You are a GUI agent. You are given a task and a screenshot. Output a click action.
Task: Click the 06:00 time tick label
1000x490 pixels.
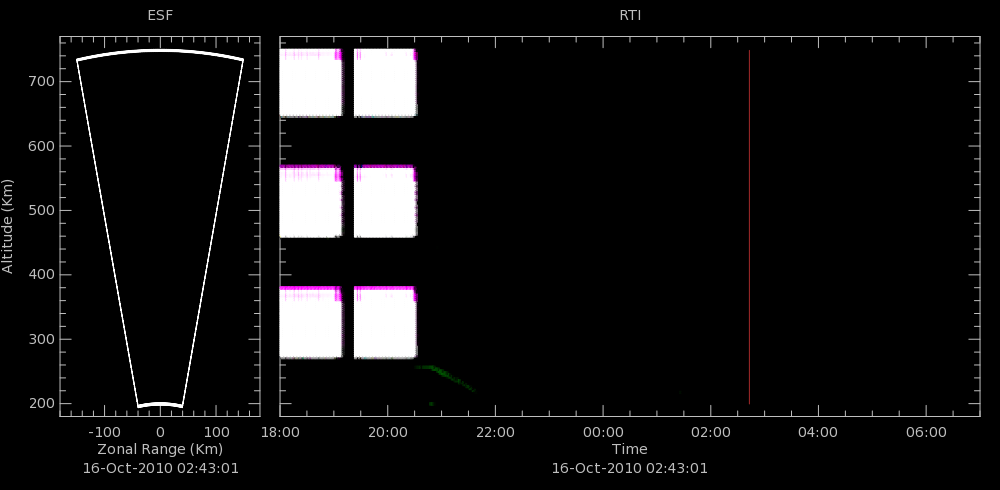[x=926, y=432]
